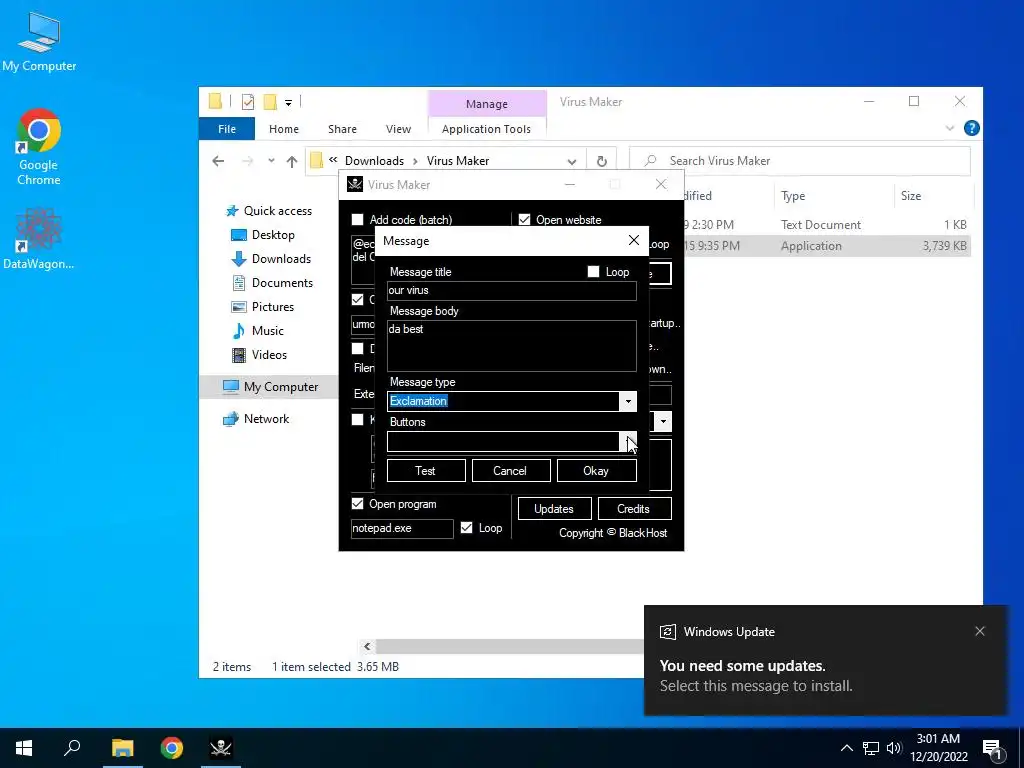Click the Credits button
The image size is (1024, 768).
(633, 509)
